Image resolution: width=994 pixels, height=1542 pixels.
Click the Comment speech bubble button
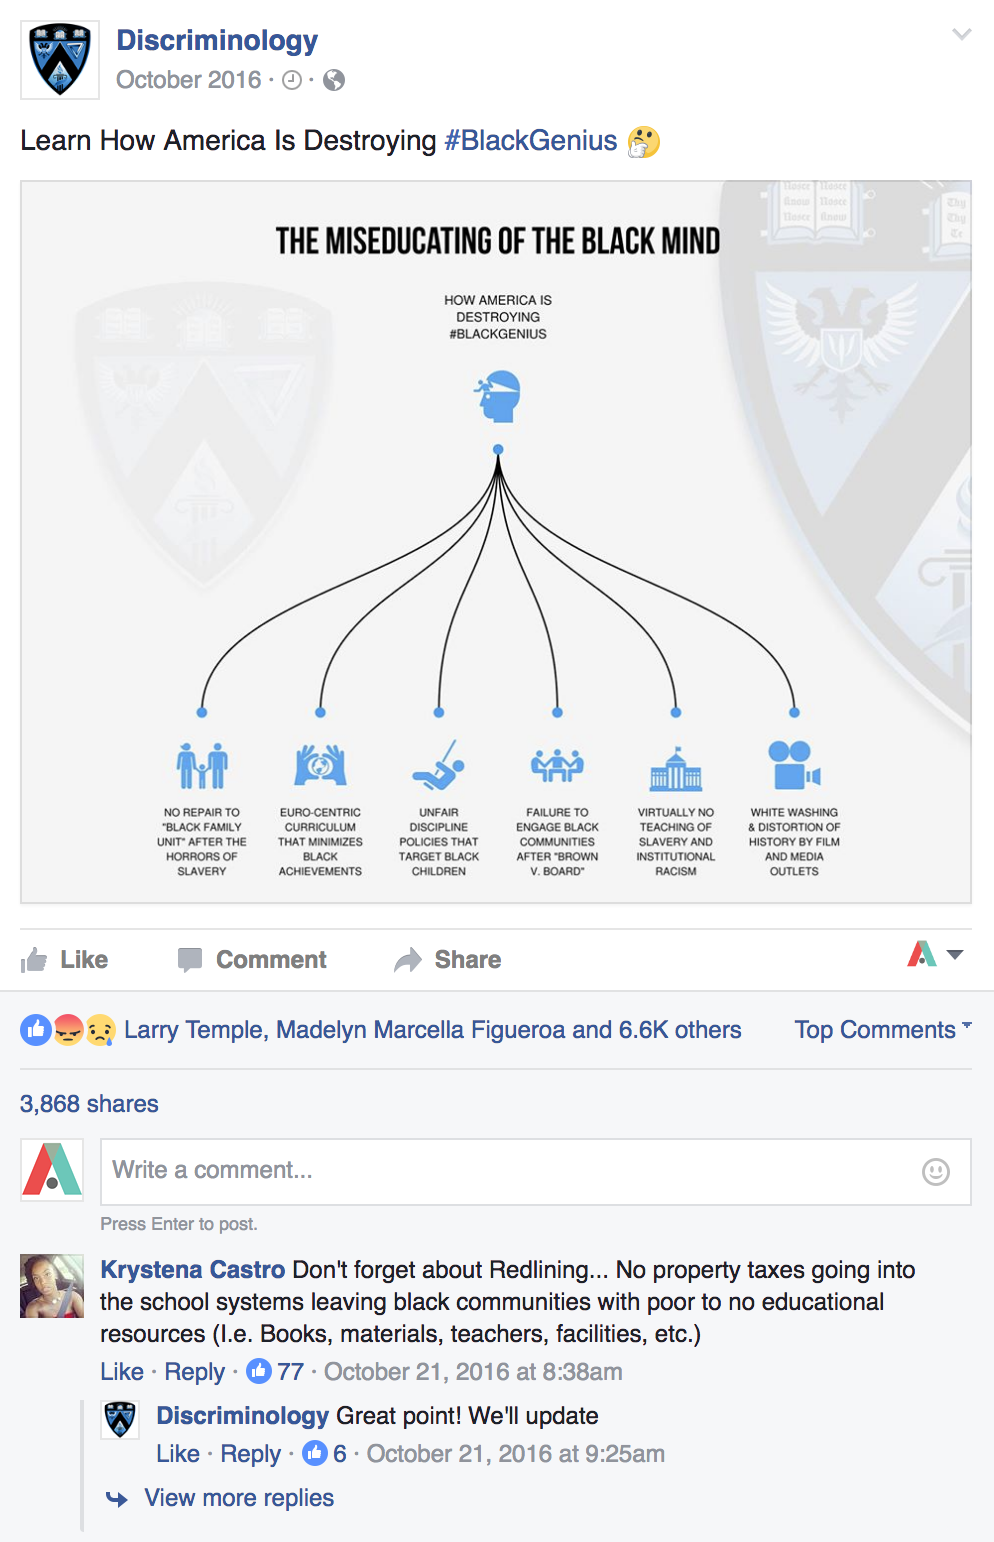tap(252, 960)
